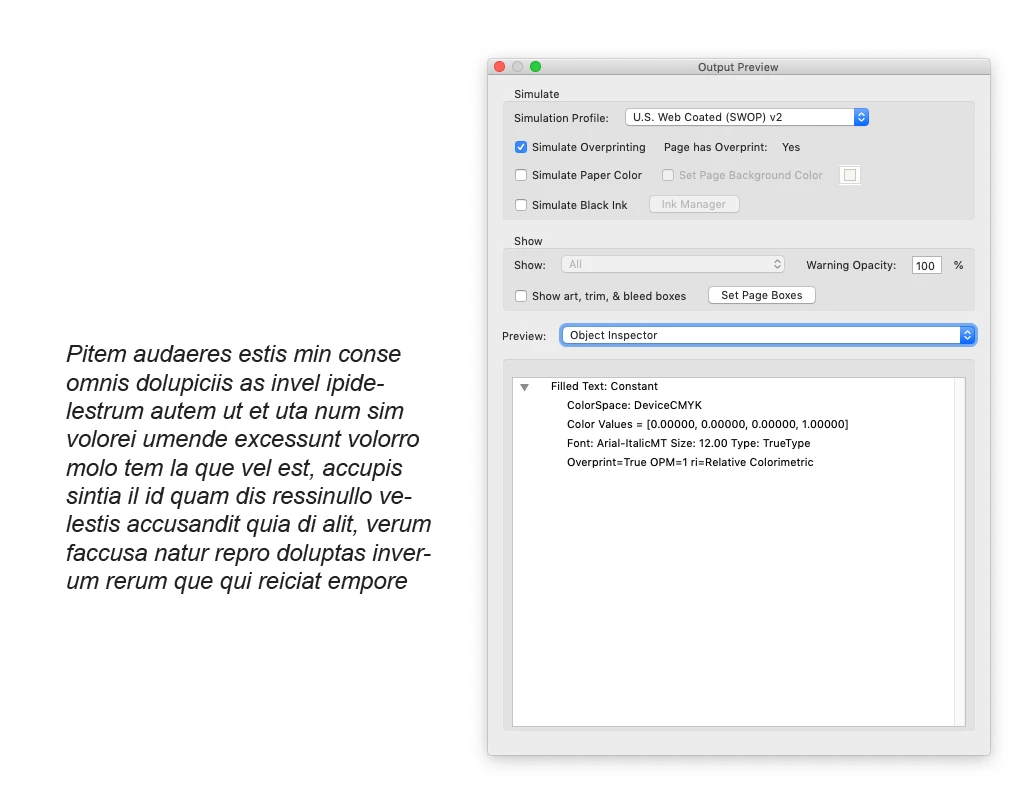
Task: Click the ColorSpace: DeviceCMYK line
Action: point(634,405)
